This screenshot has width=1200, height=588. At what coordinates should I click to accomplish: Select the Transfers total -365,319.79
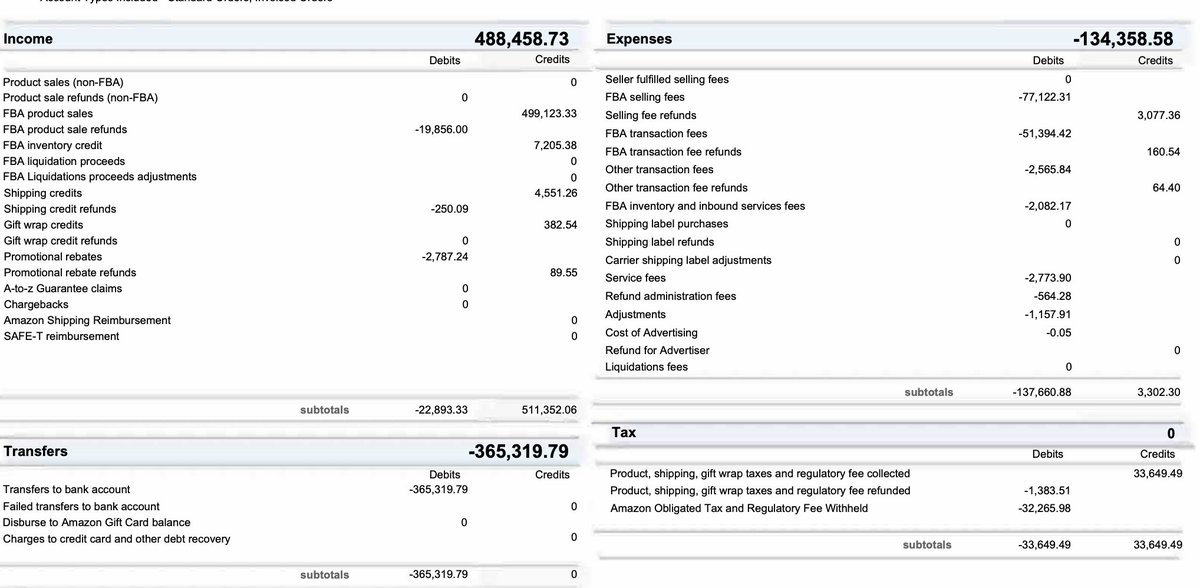click(518, 451)
